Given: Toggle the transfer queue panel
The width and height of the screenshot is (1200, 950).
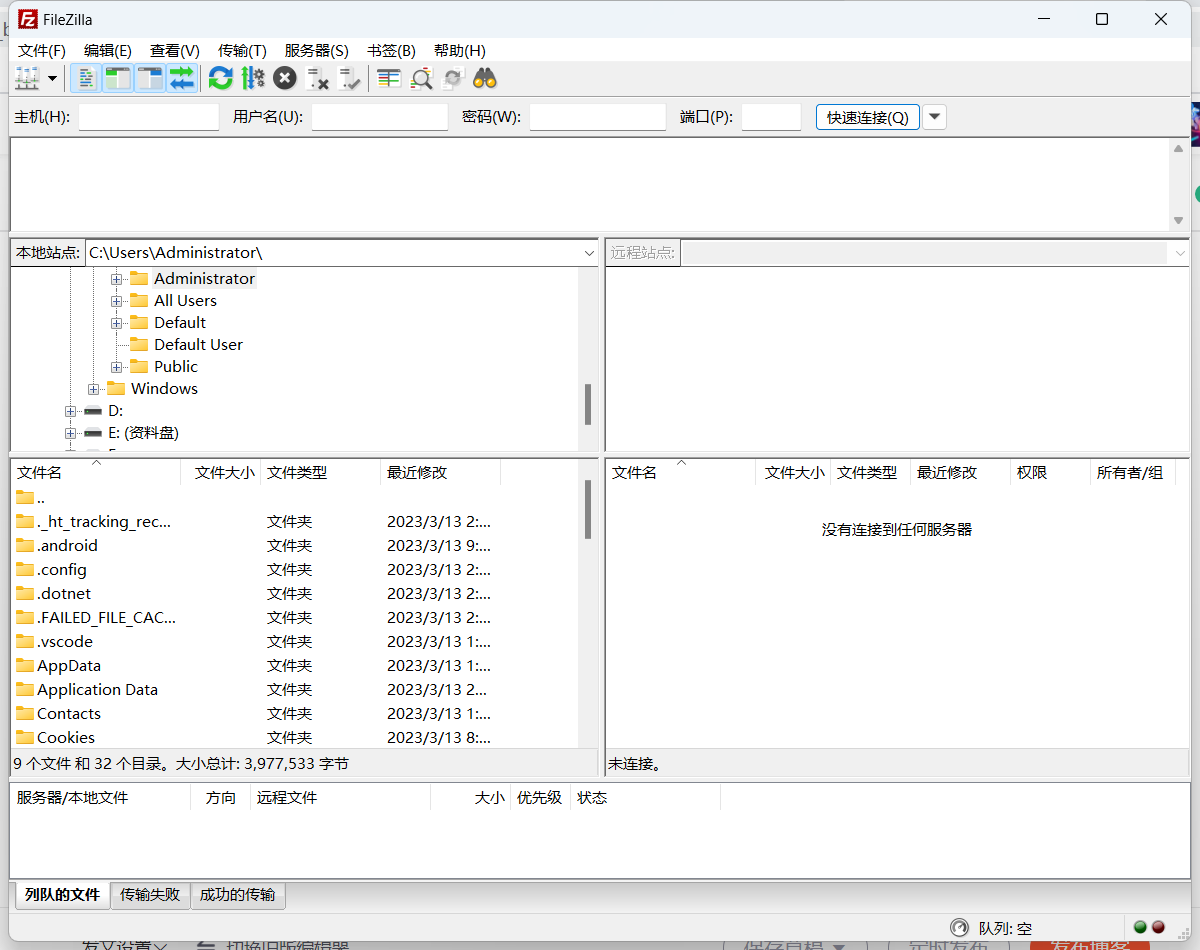Looking at the screenshot, I should tap(182, 77).
